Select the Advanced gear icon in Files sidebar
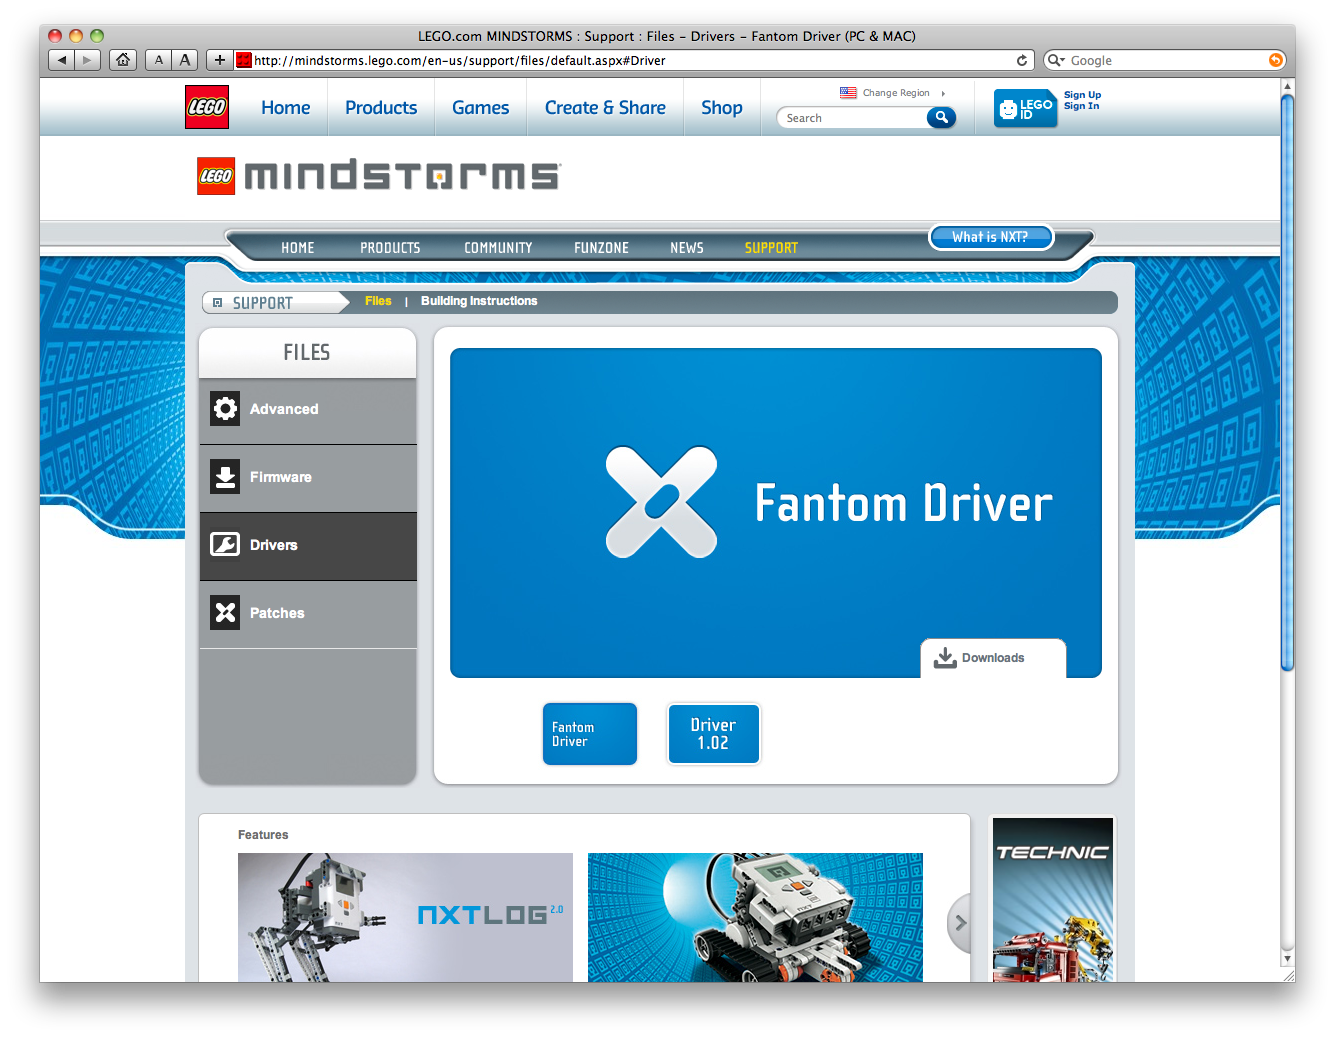This screenshot has width=1335, height=1037. (x=225, y=409)
